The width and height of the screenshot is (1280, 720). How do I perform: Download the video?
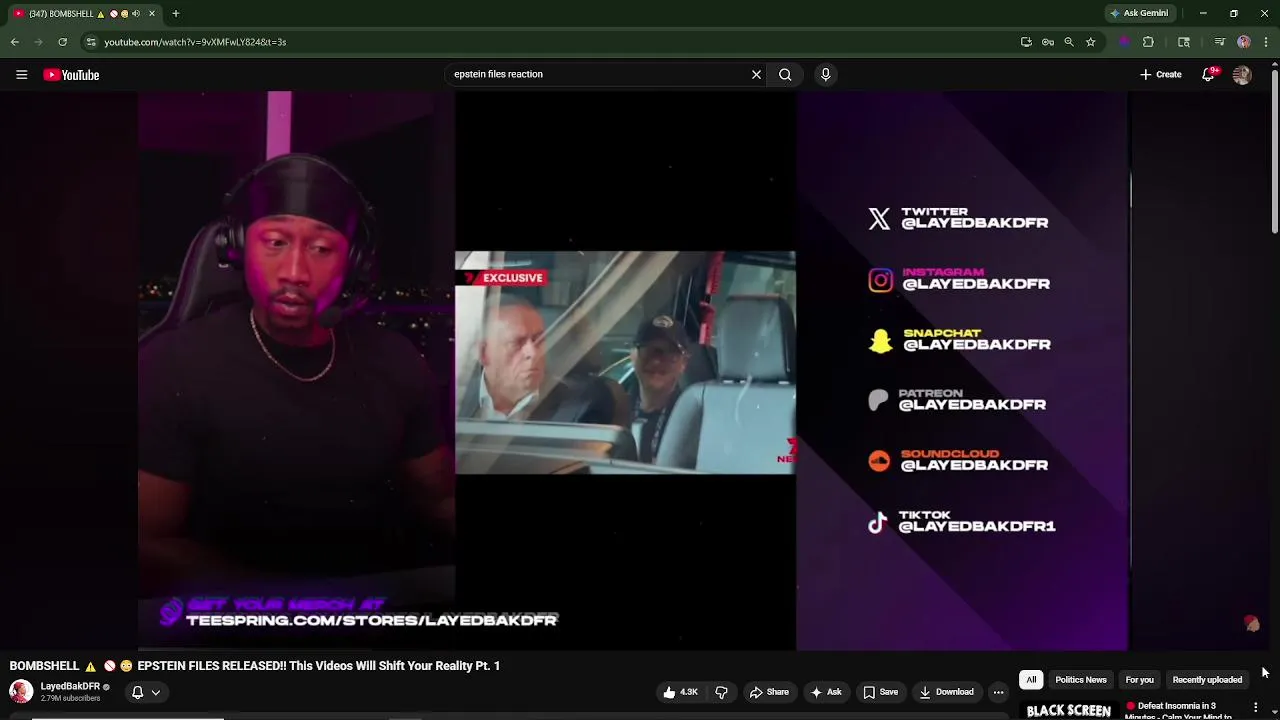[946, 692]
